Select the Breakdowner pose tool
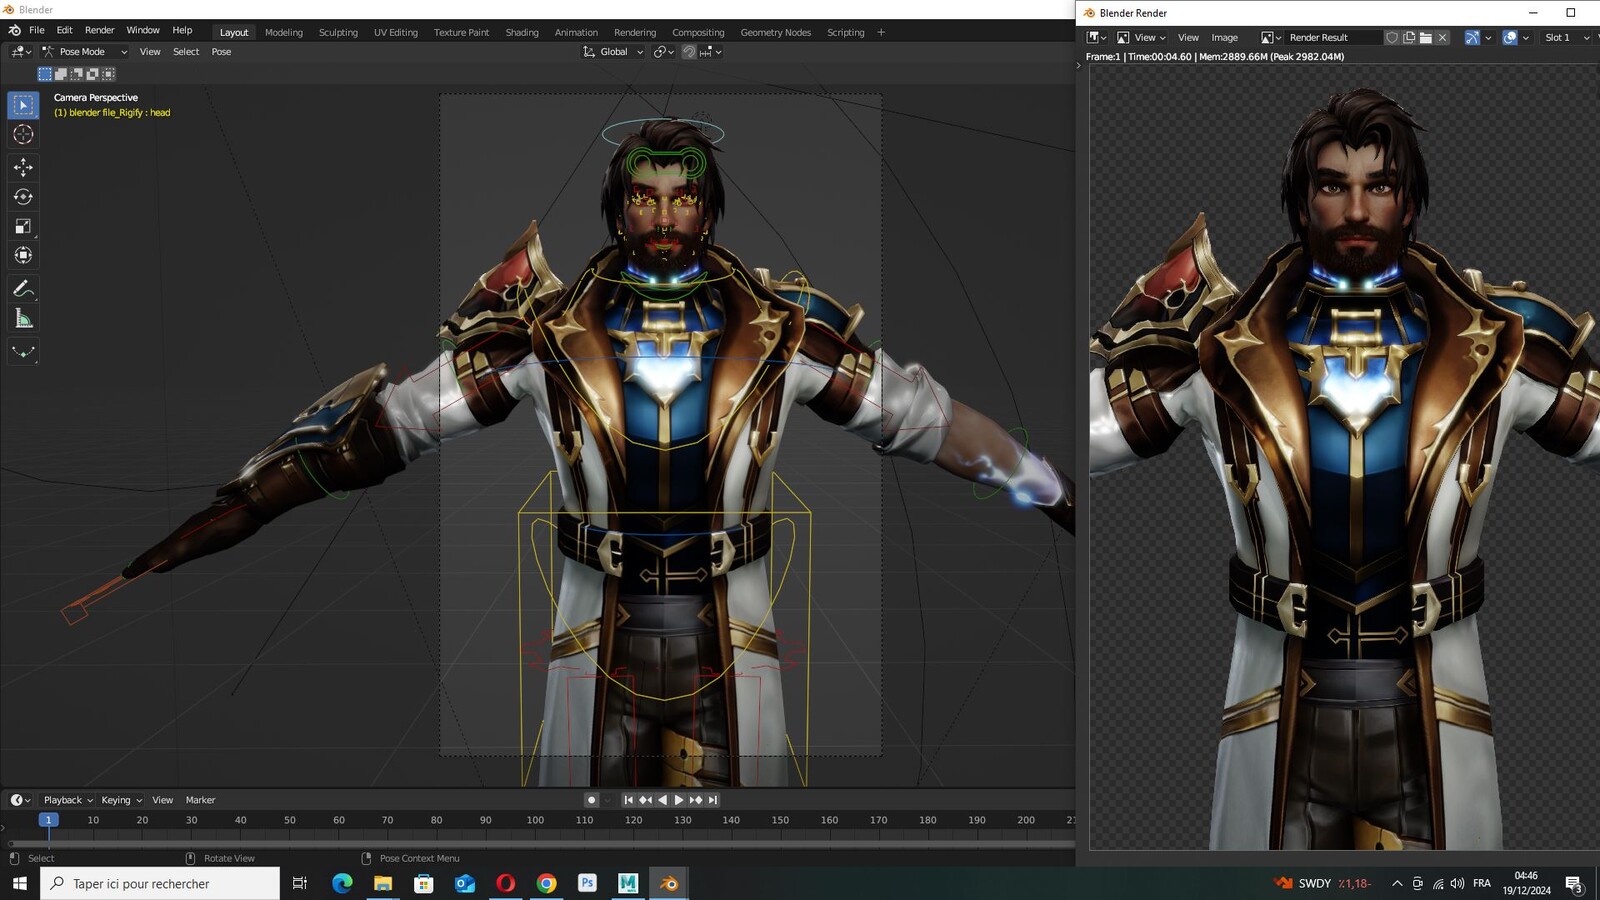 pyautogui.click(x=23, y=351)
